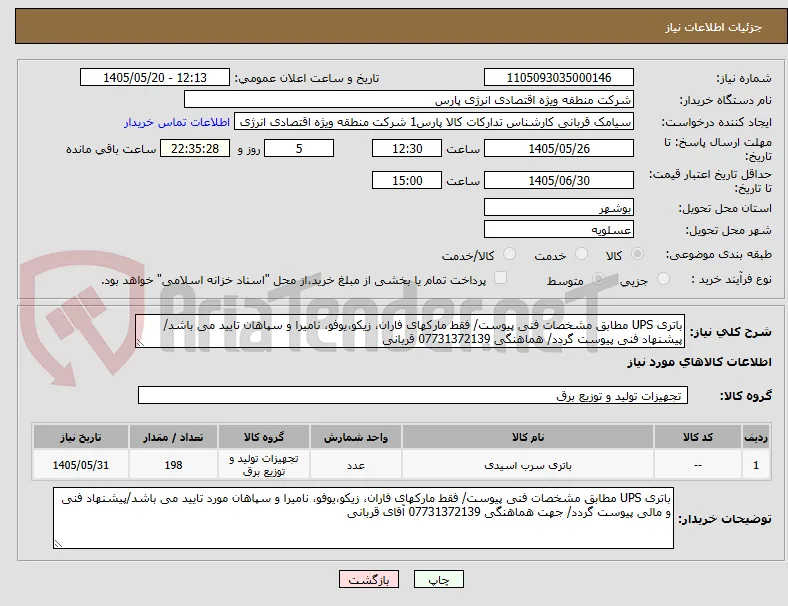Click the چاپ print button

439,579
